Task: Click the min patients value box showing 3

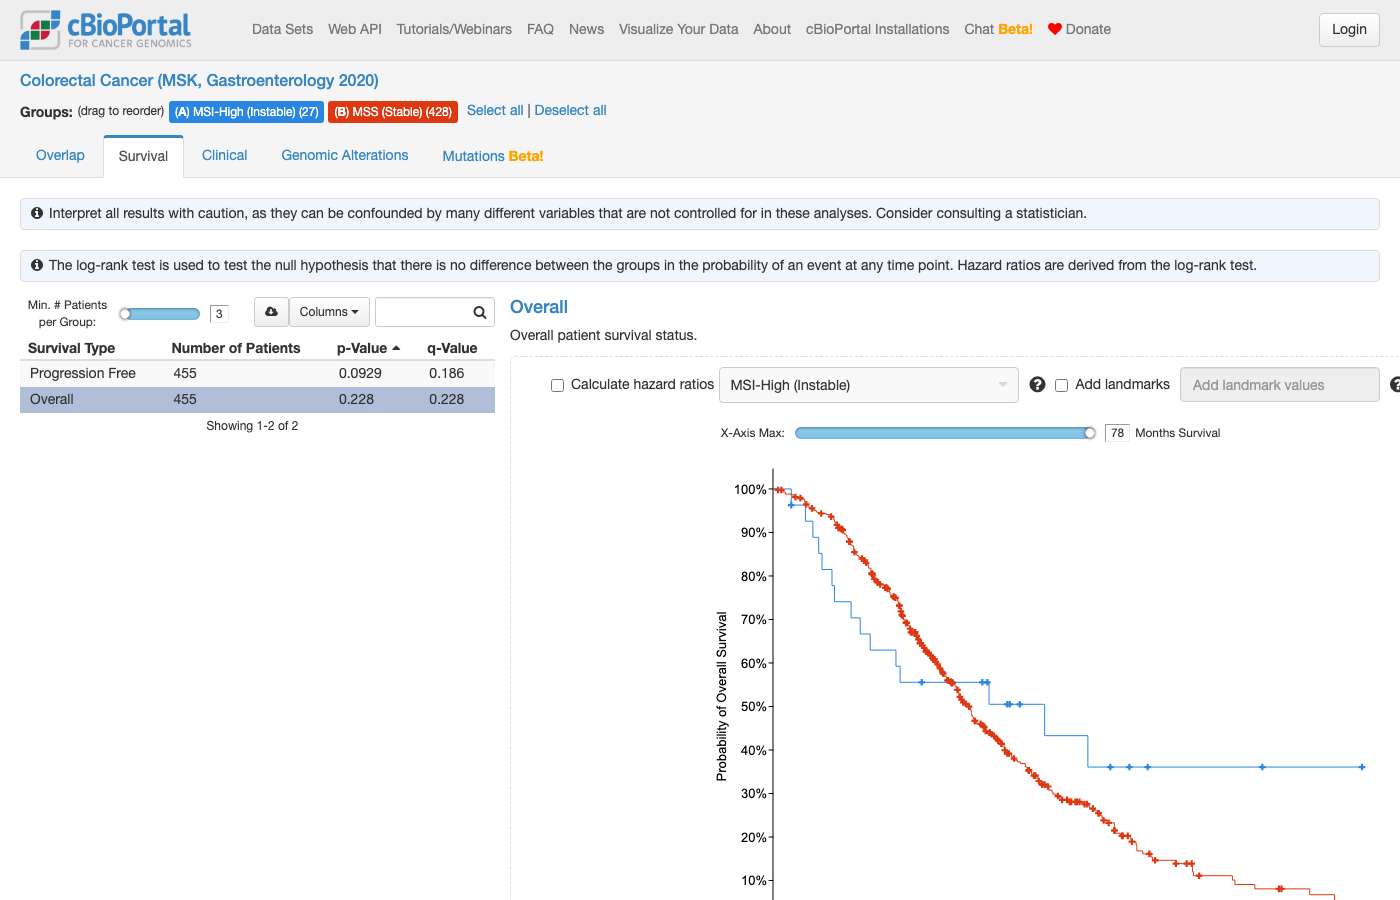Action: (x=219, y=314)
